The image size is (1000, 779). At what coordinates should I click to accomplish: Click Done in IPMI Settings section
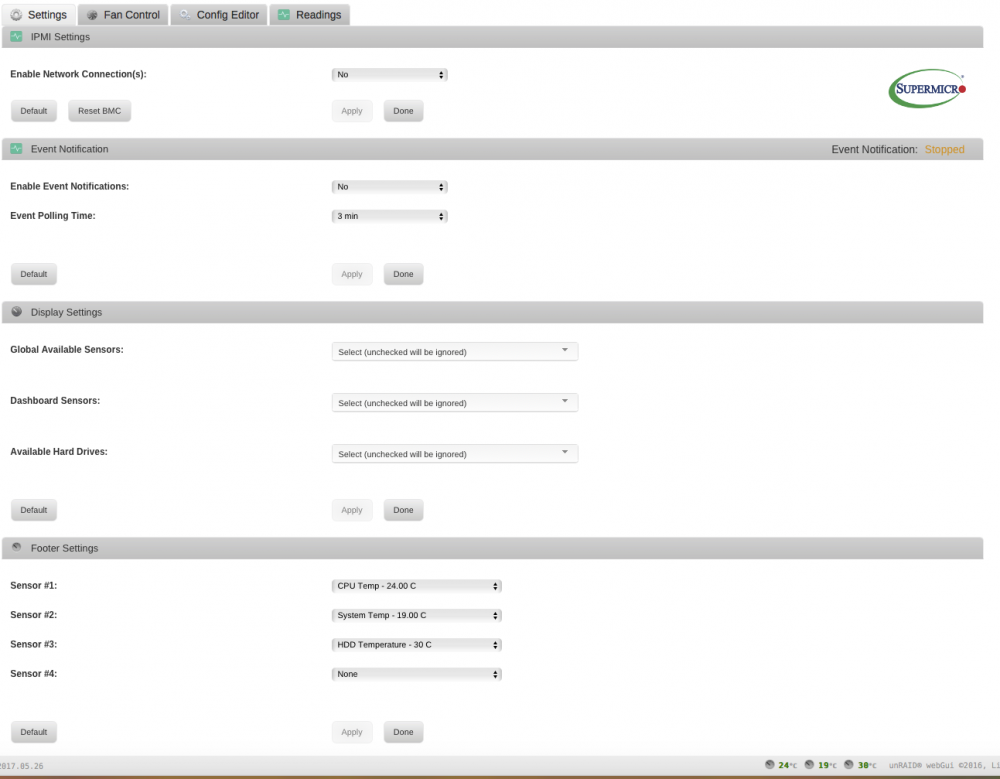(403, 111)
